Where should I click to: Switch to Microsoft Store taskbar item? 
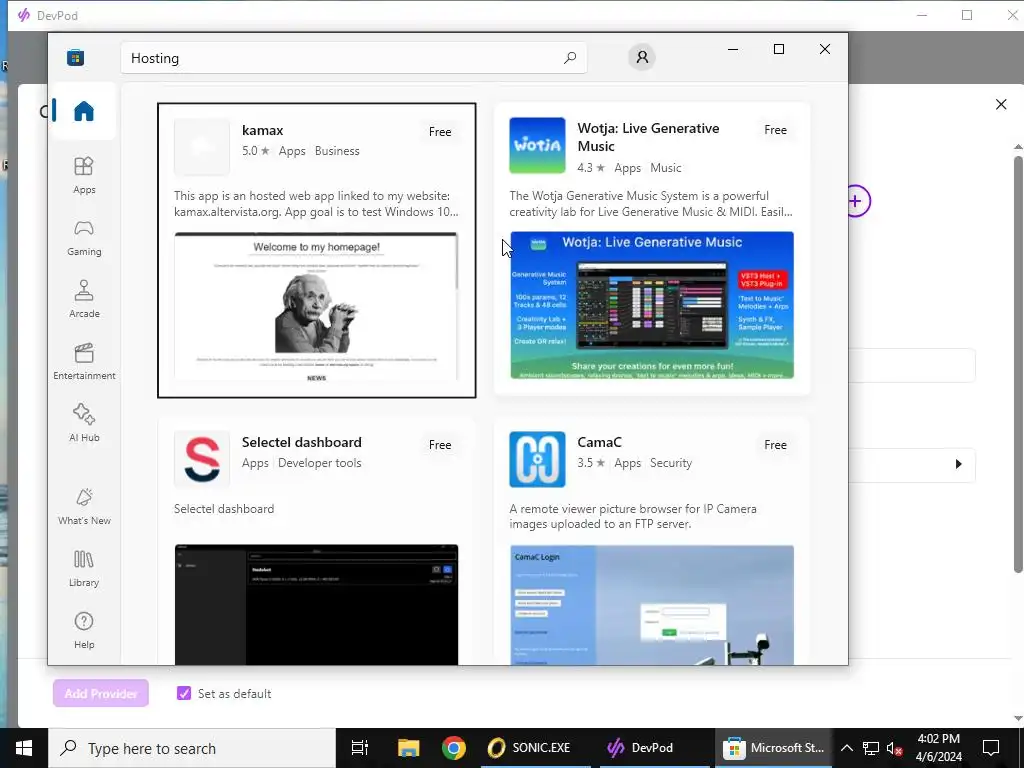click(x=773, y=748)
